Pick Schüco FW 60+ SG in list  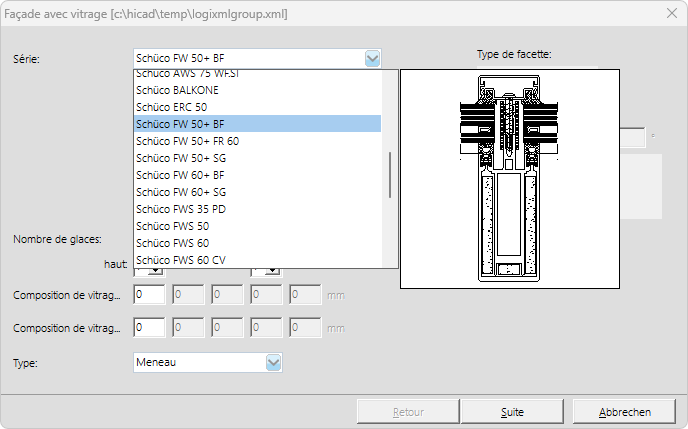pos(258,192)
